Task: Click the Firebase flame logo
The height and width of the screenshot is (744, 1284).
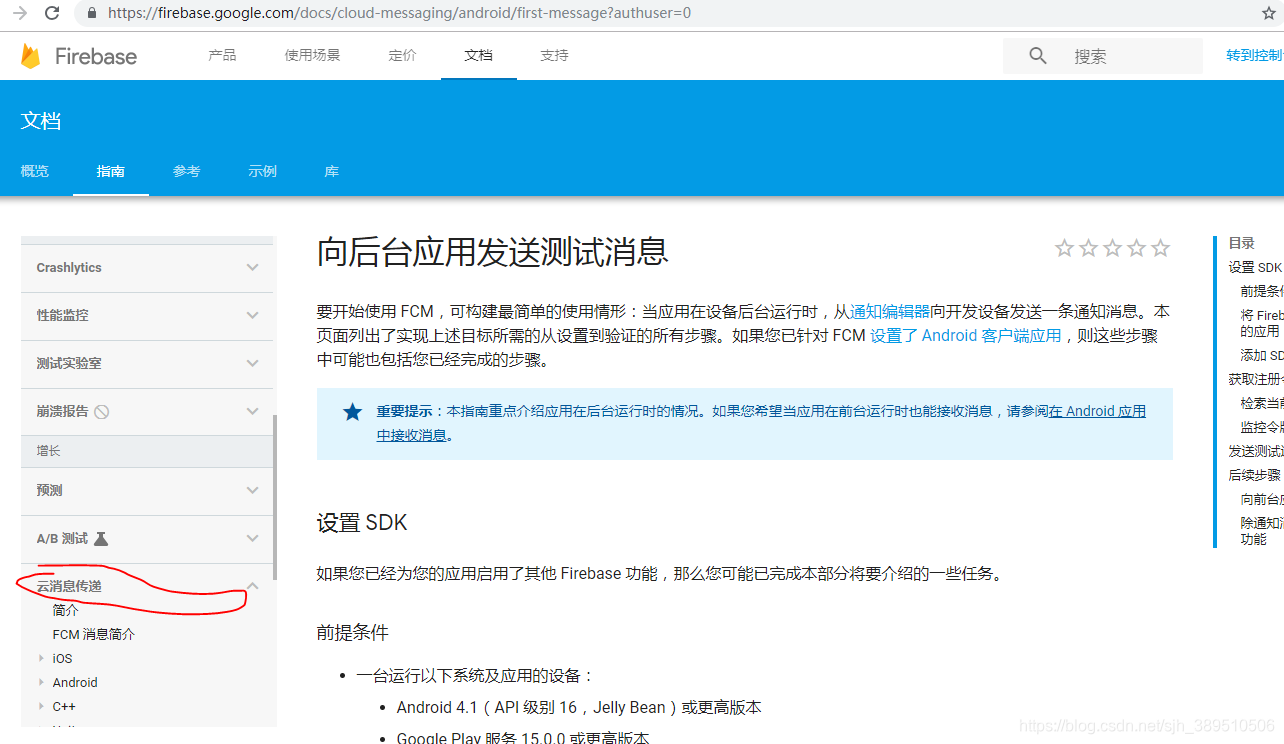Action: tap(31, 56)
